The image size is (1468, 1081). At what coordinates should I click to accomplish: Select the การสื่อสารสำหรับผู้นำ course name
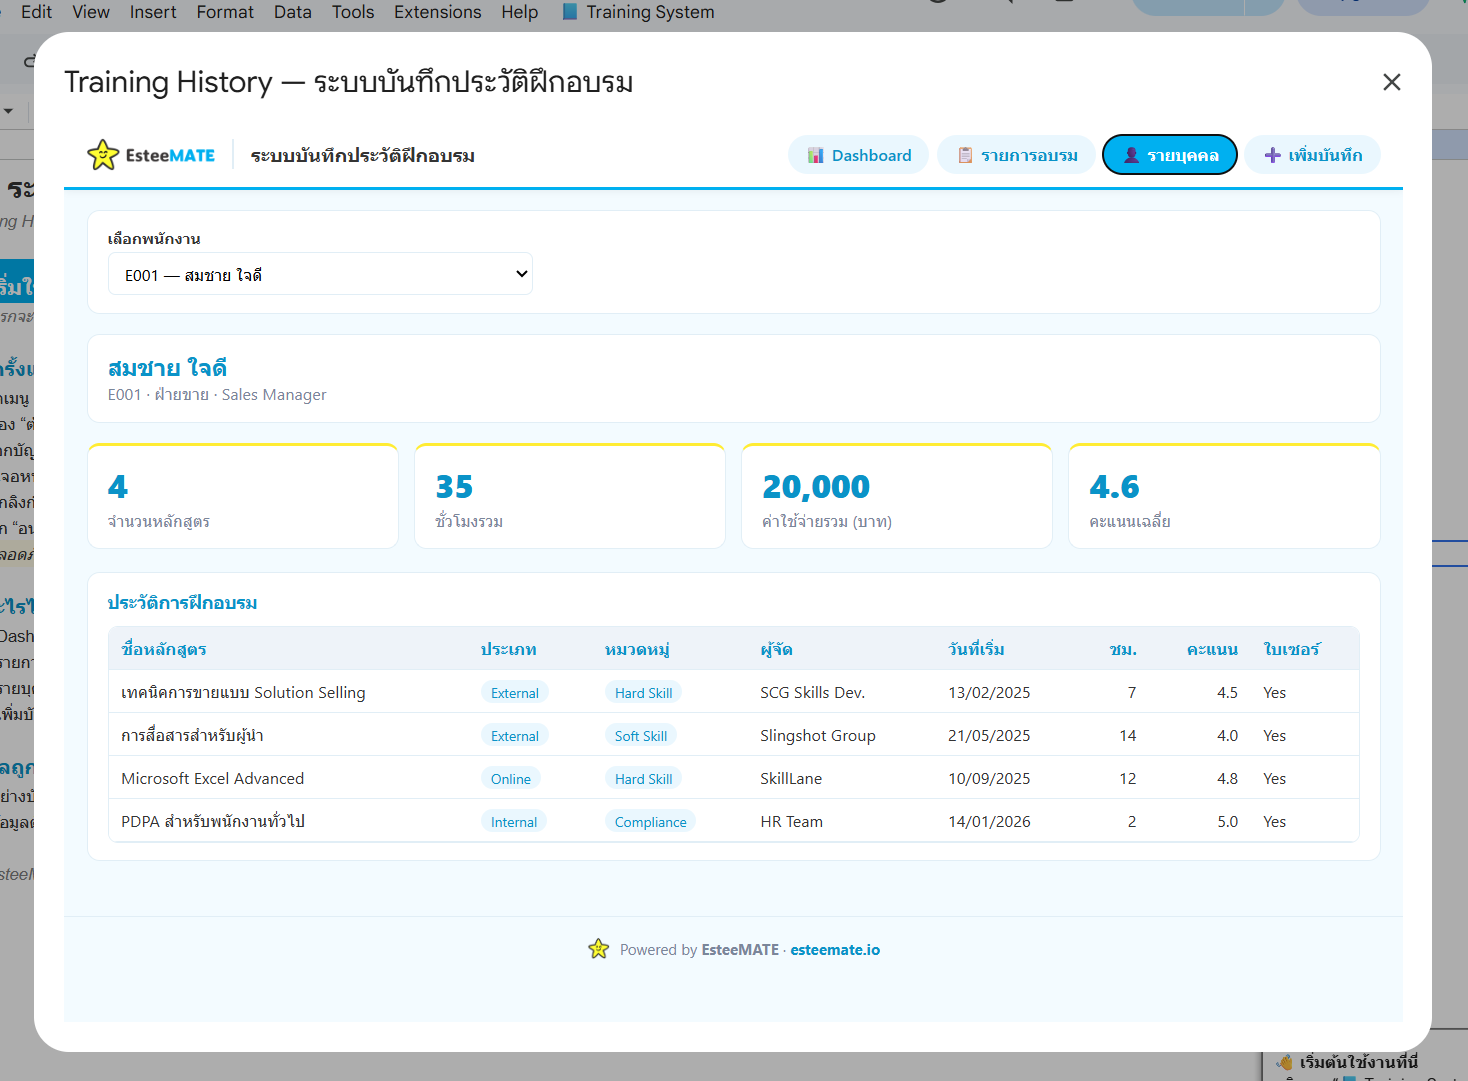[x=192, y=735]
